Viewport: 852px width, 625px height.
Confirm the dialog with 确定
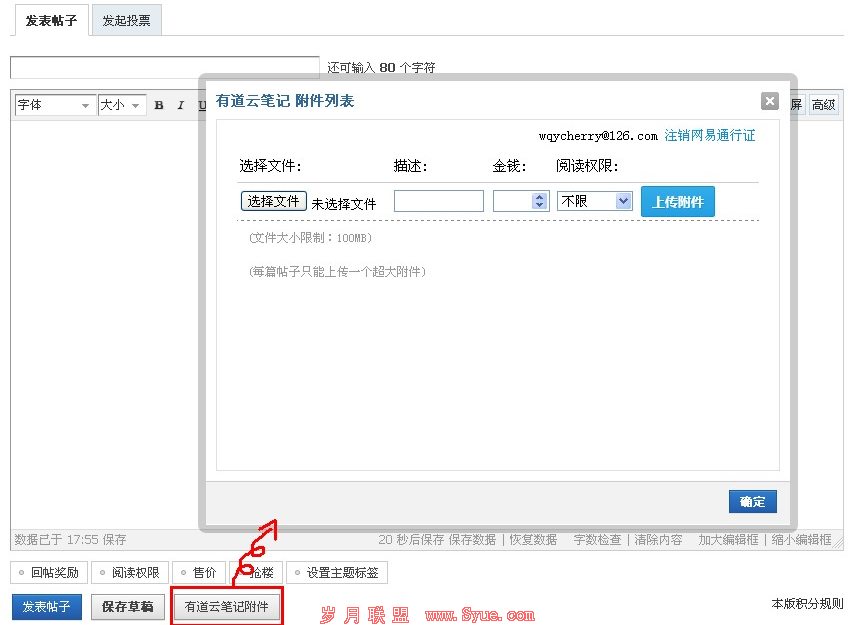[753, 502]
